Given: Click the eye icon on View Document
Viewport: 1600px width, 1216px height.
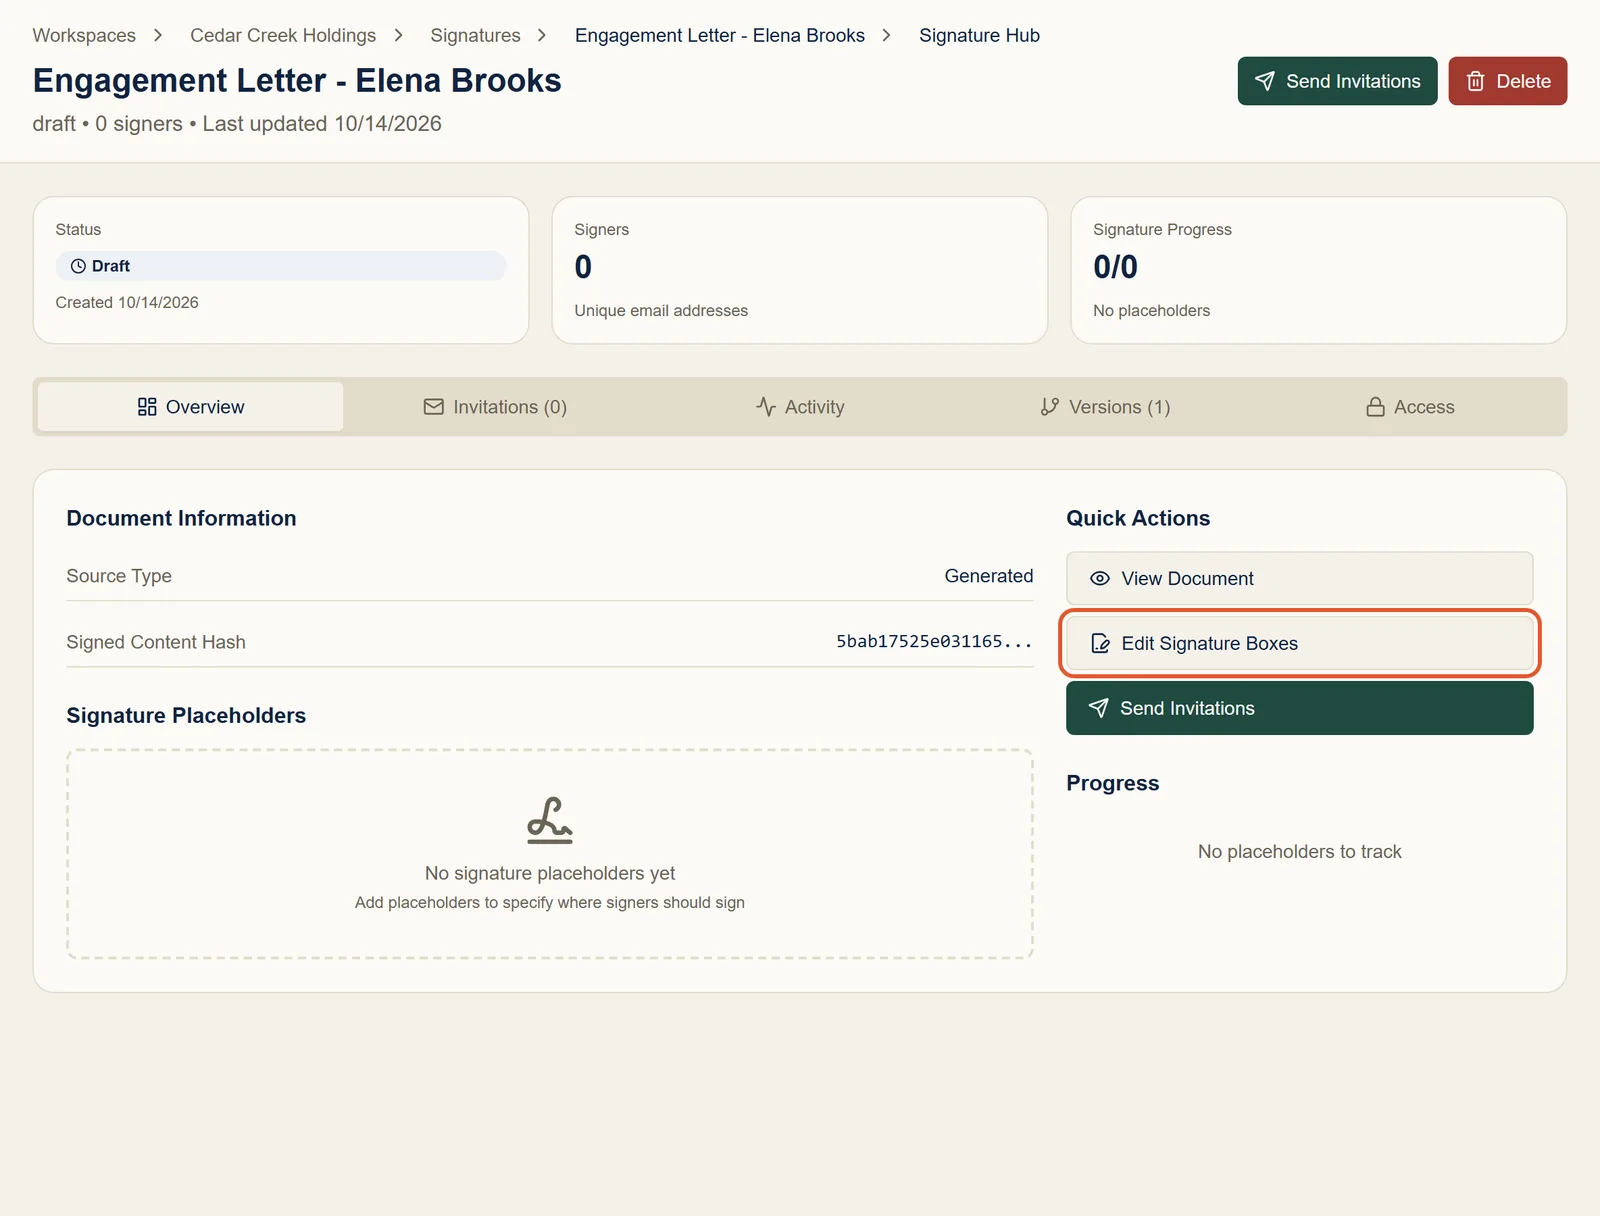Looking at the screenshot, I should [x=1100, y=578].
